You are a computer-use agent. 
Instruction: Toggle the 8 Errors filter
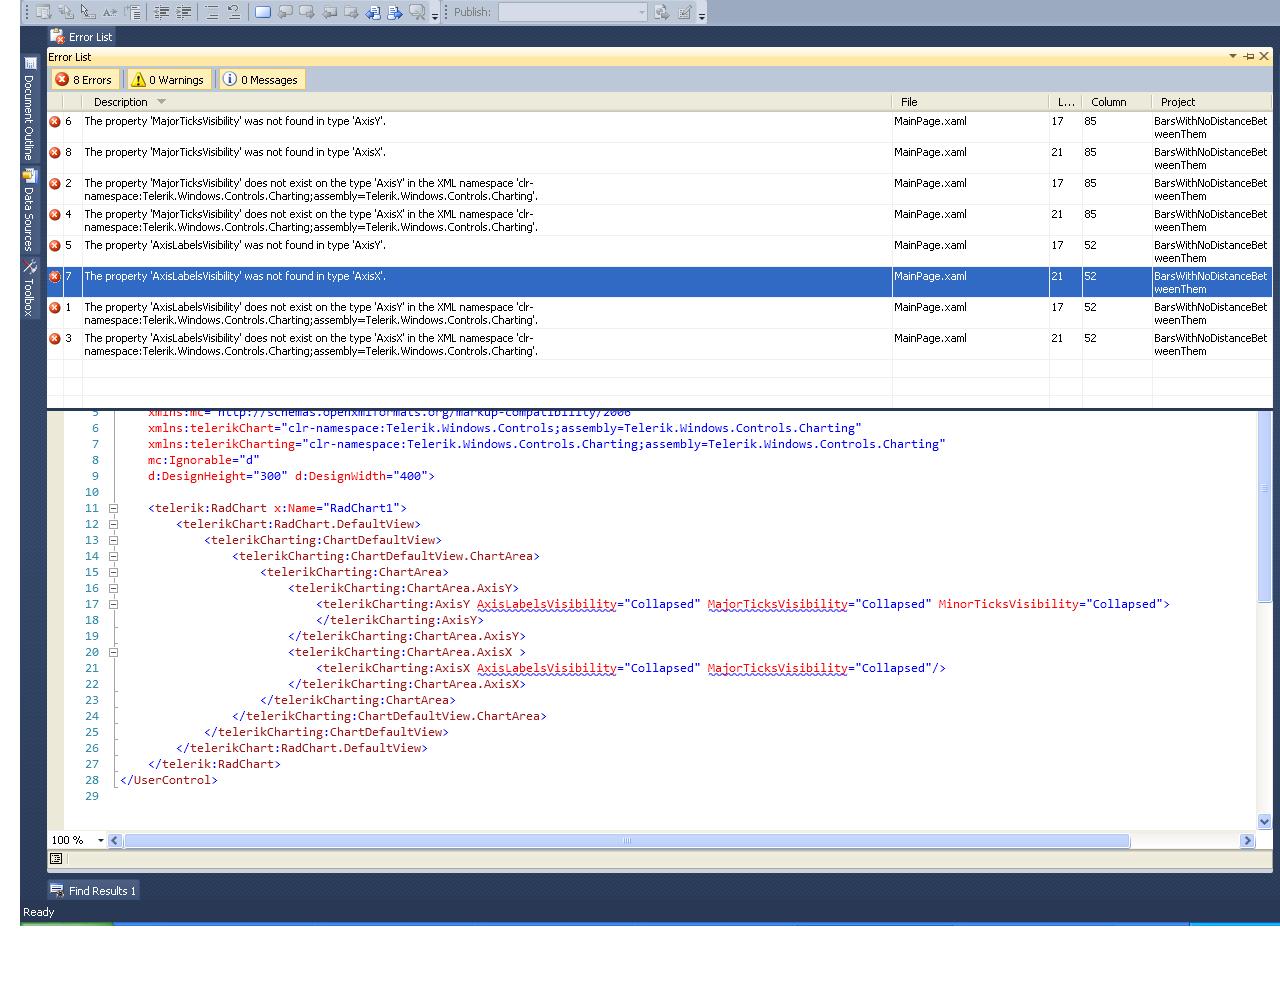[x=85, y=80]
